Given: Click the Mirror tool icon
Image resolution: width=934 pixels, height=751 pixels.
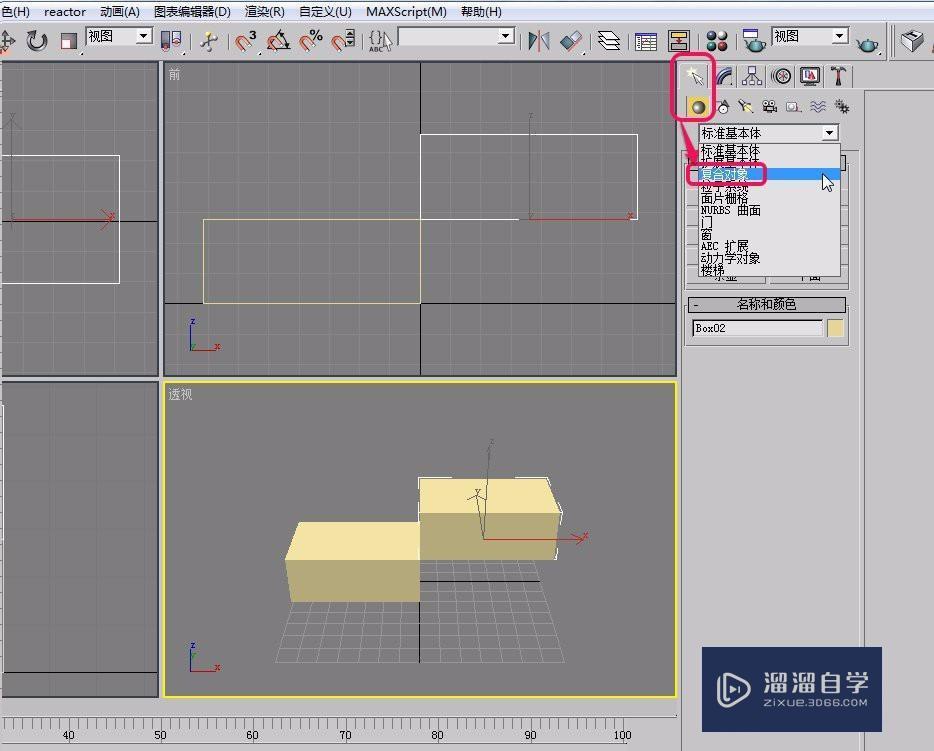Looking at the screenshot, I should click(x=539, y=41).
